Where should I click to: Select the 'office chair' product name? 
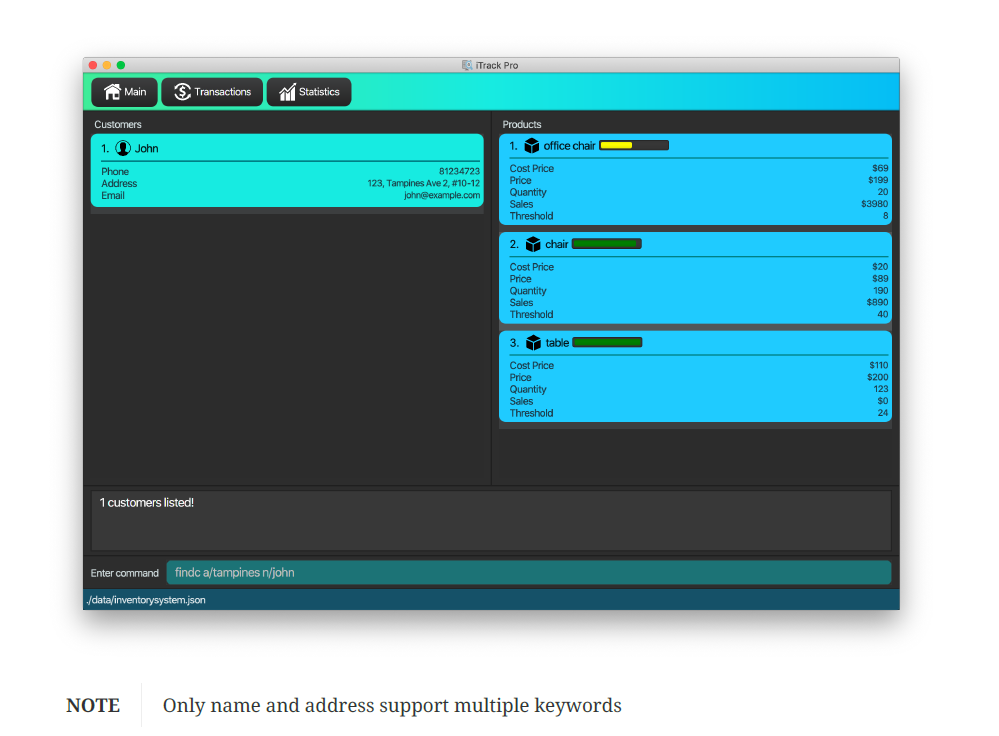coord(569,146)
